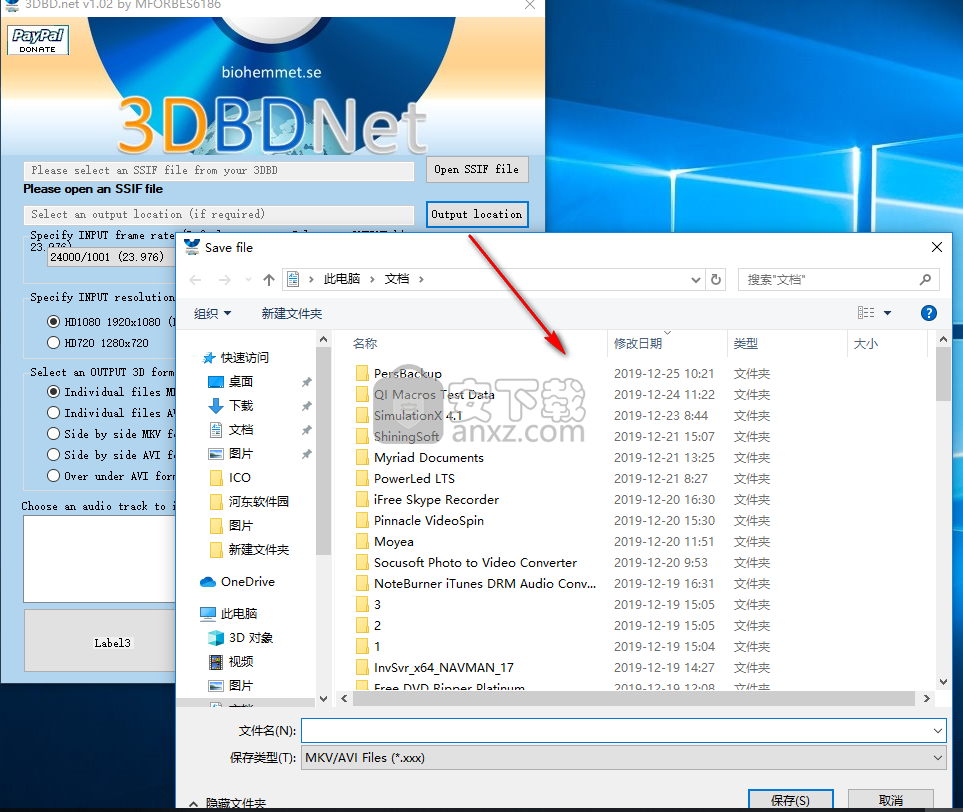Click the 文件名 input field
This screenshot has height=812, width=963.
pyautogui.click(x=616, y=731)
